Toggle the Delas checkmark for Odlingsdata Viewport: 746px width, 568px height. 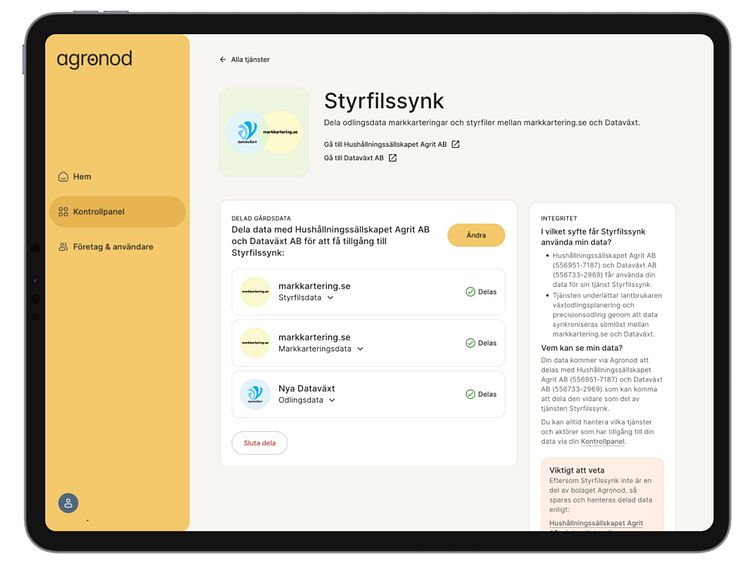(x=470, y=394)
